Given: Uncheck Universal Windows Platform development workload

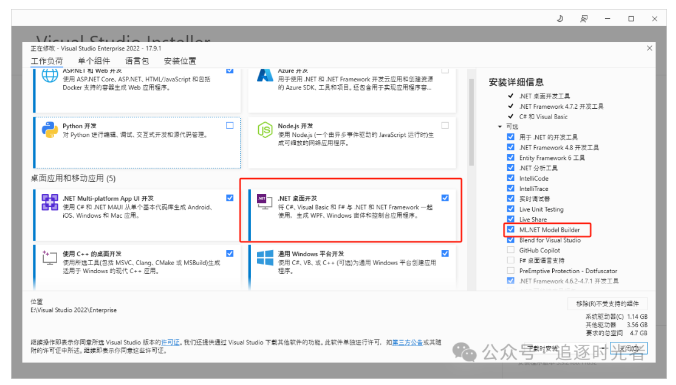Looking at the screenshot, I should [x=445, y=254].
